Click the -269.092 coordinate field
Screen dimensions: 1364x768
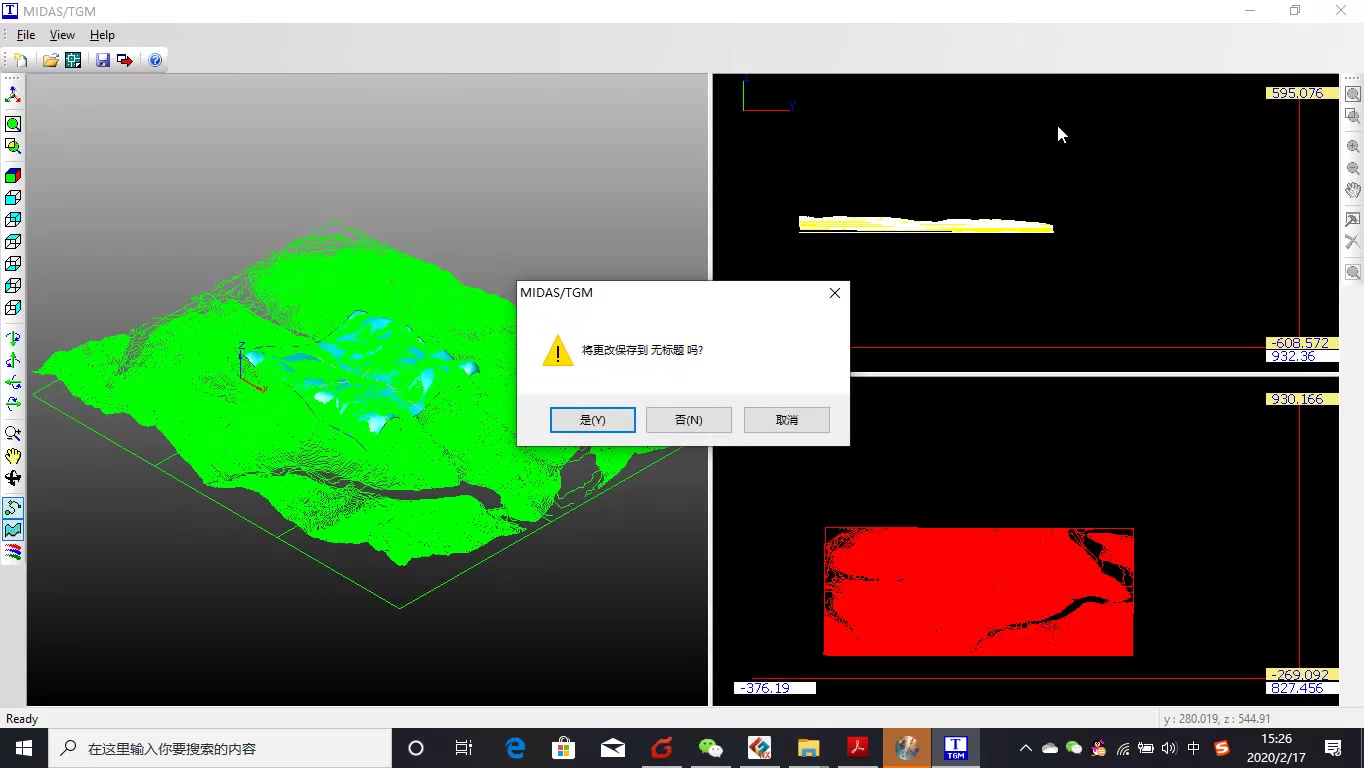(1302, 675)
